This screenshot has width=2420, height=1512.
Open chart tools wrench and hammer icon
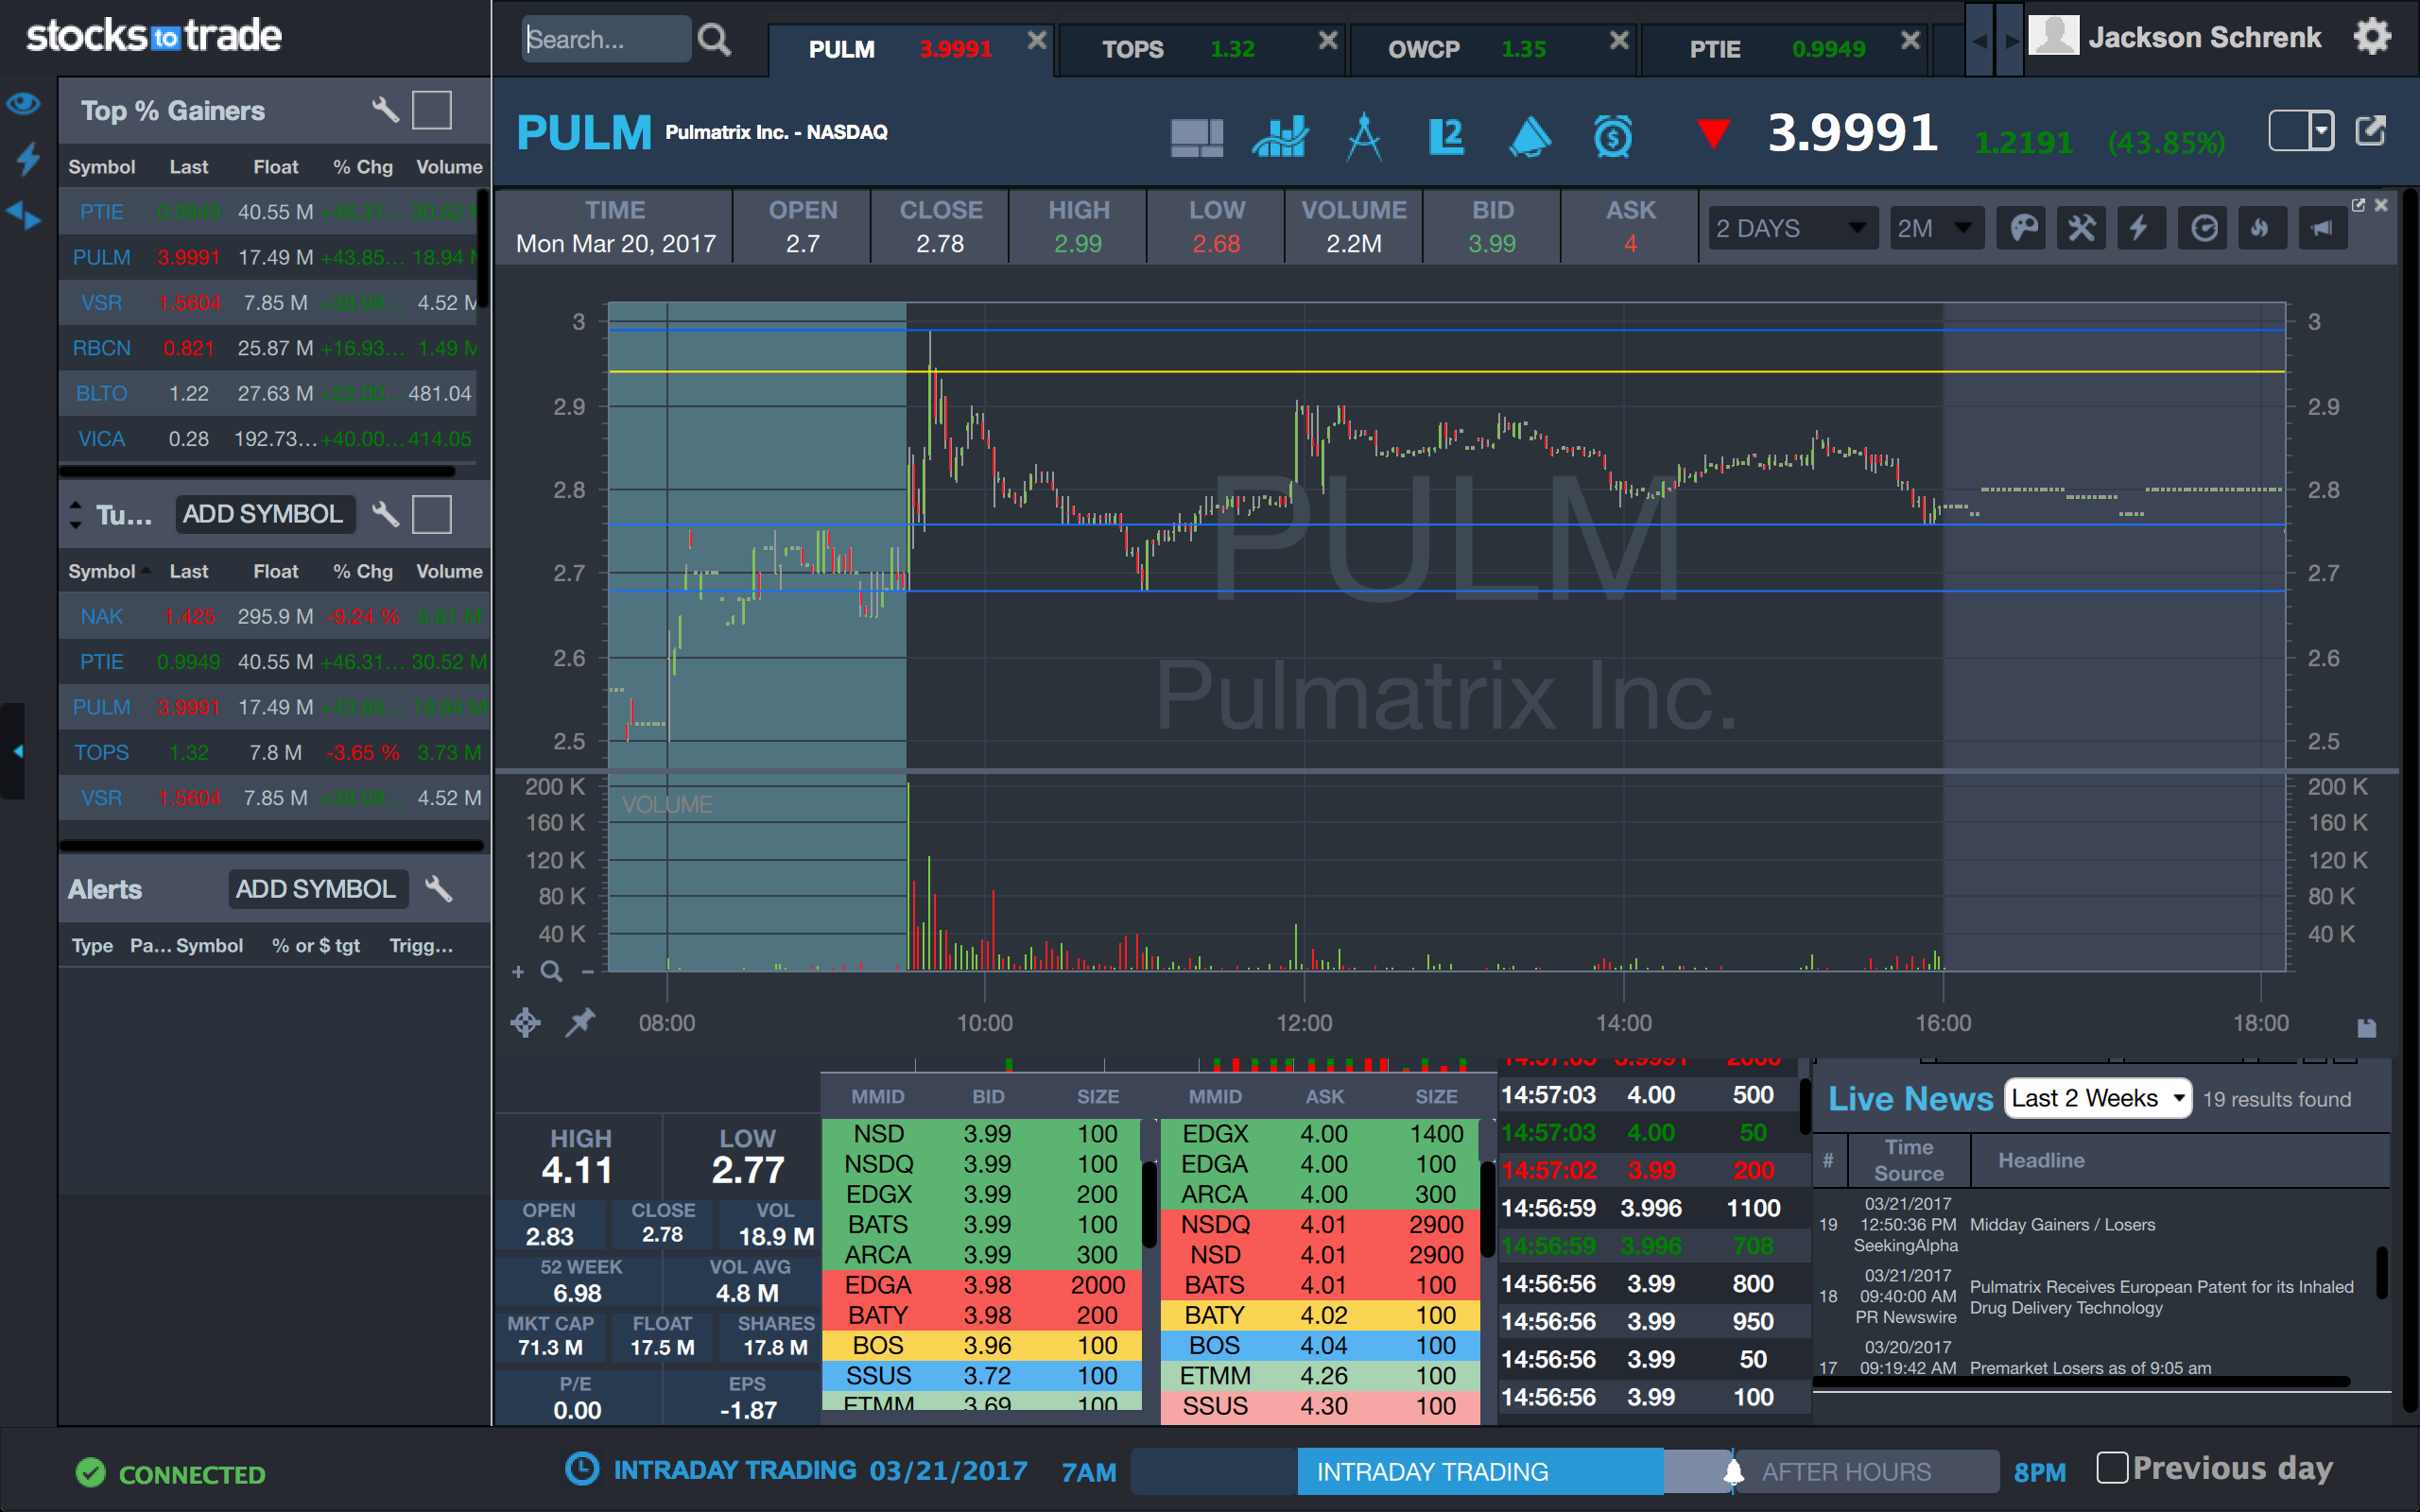point(2082,229)
